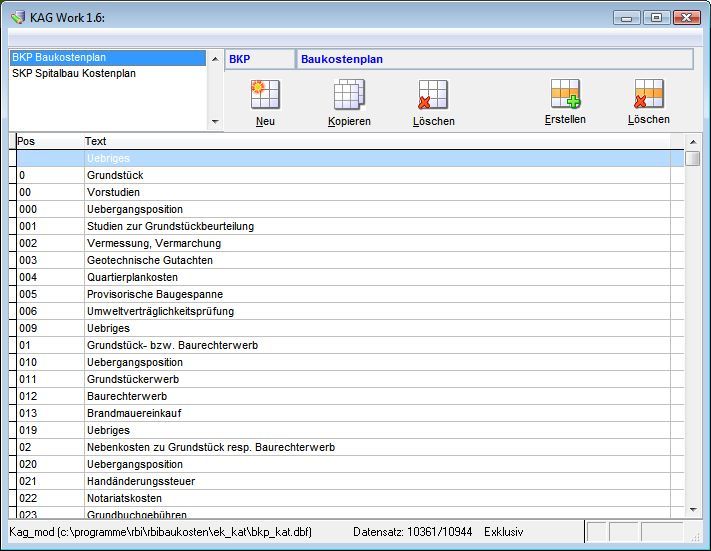The image size is (711, 551).
Task: Select SKP Spitalbau Kostenplan in the list
Action: click(x=107, y=73)
